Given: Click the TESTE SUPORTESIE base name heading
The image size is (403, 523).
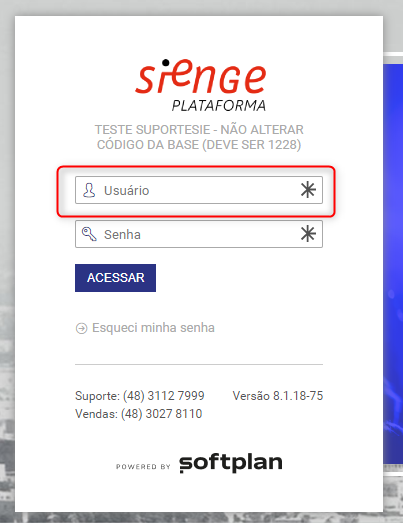Looking at the screenshot, I should 199,129.
